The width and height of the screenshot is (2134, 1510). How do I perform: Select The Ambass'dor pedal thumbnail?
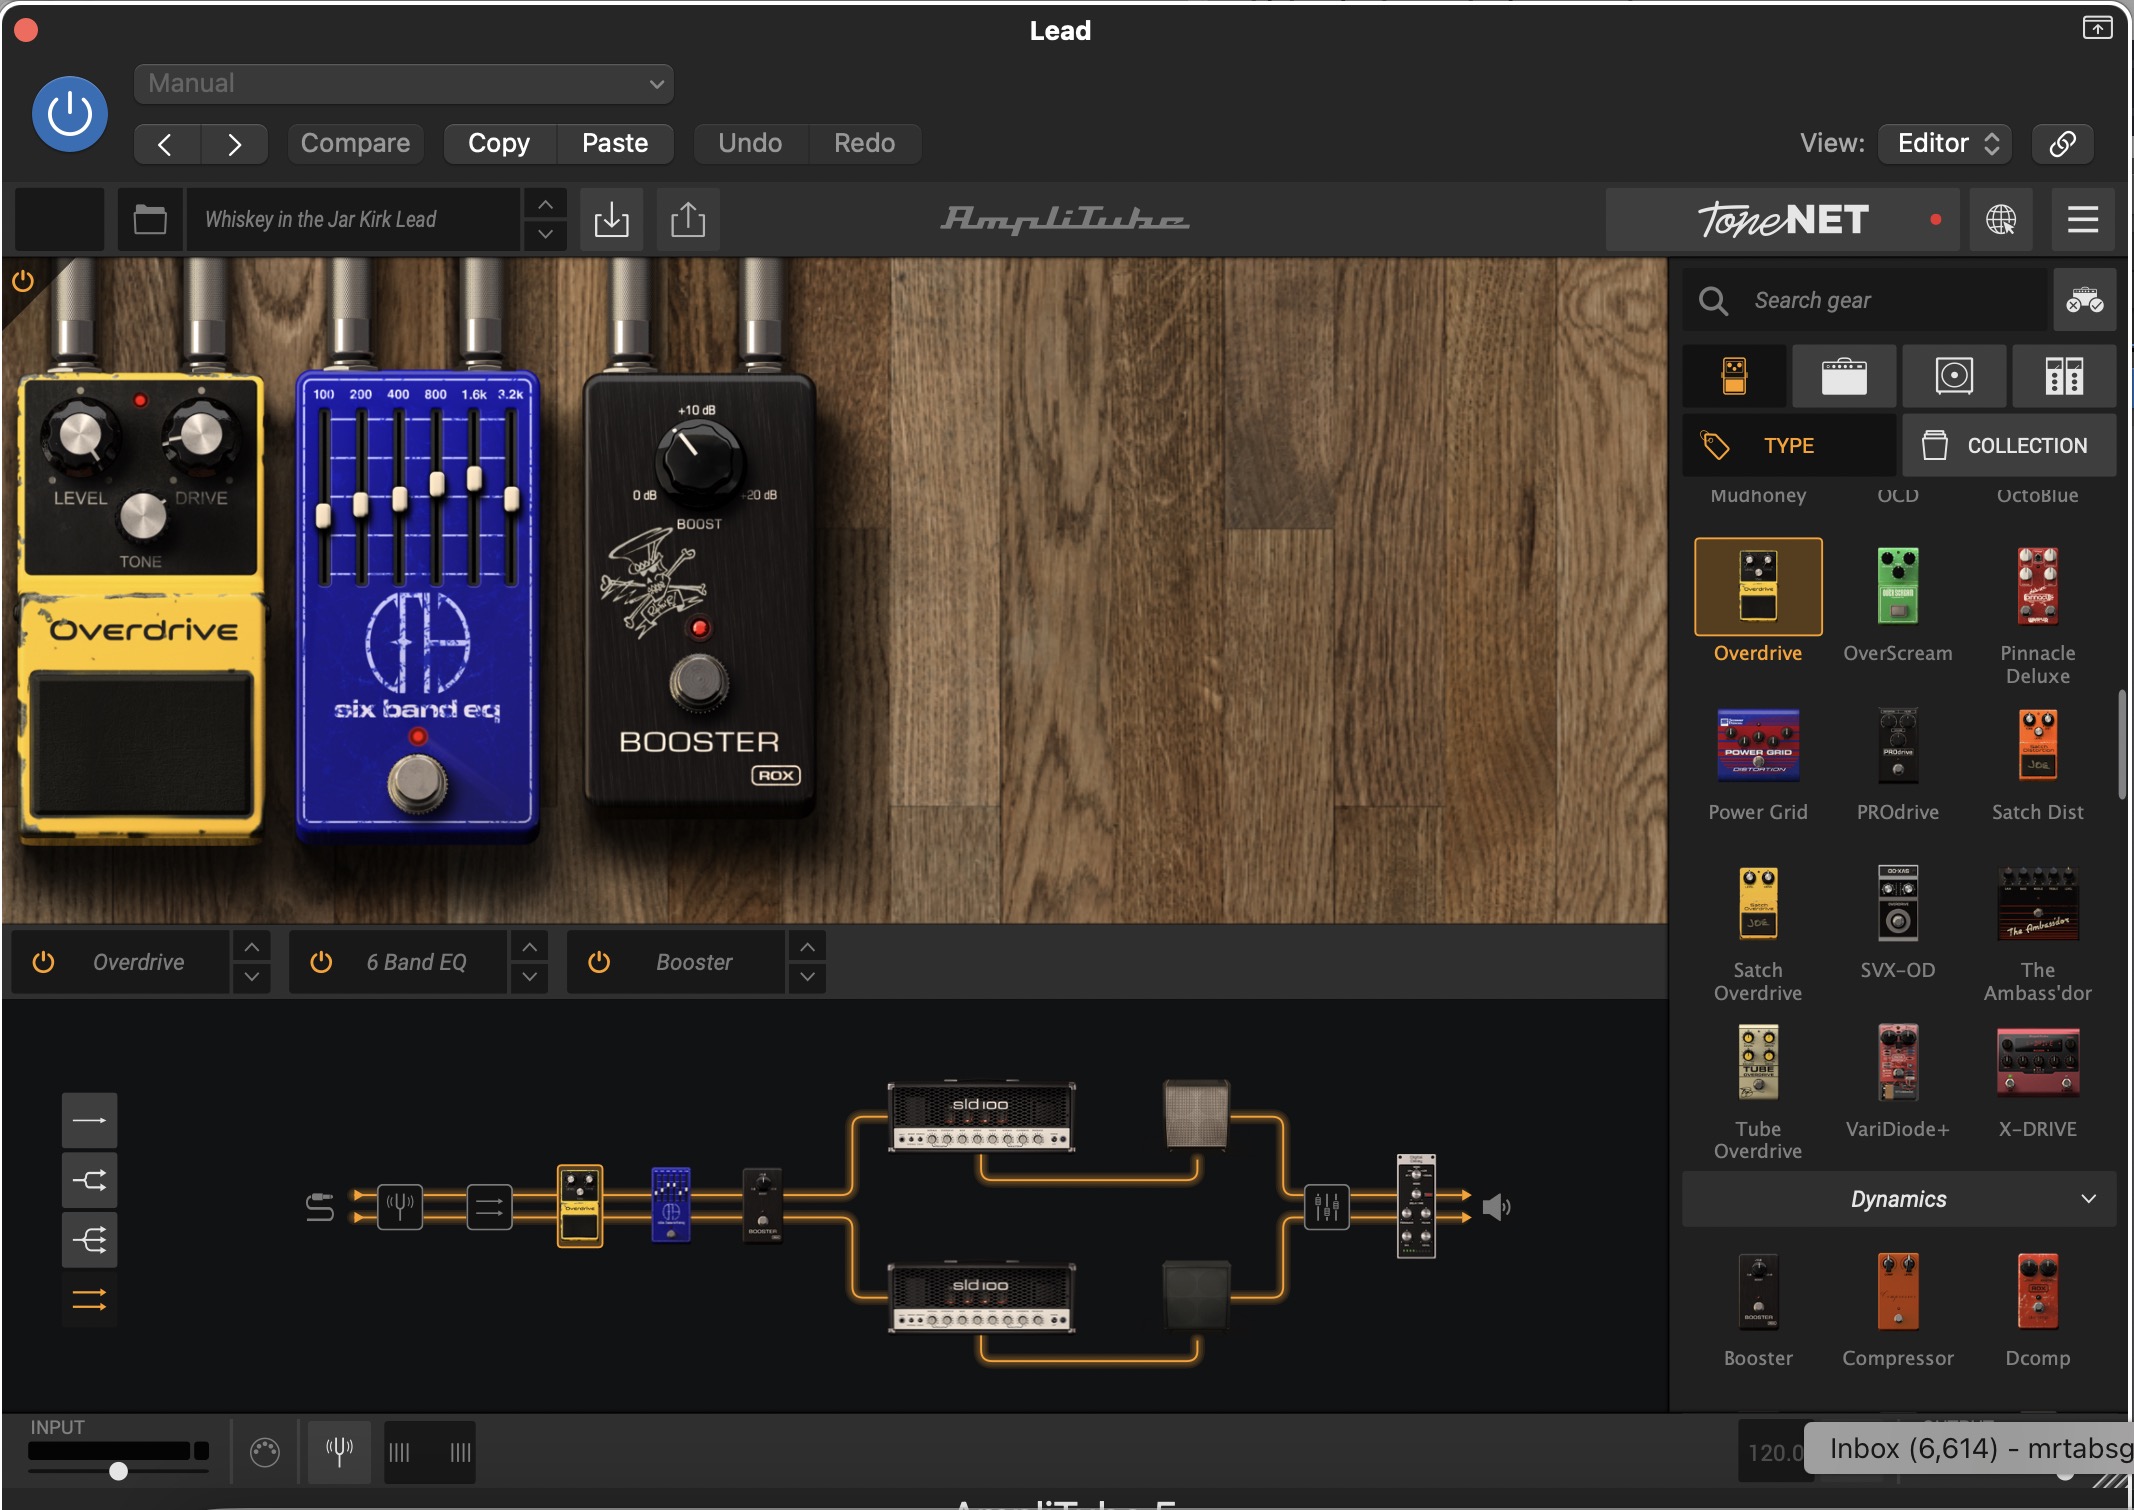pos(2037,904)
